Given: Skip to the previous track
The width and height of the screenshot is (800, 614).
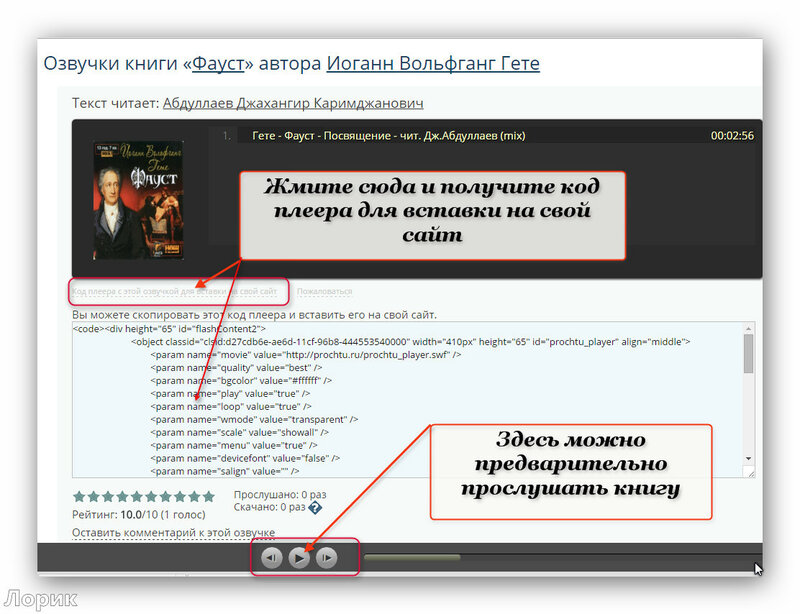Looking at the screenshot, I should tap(272, 558).
